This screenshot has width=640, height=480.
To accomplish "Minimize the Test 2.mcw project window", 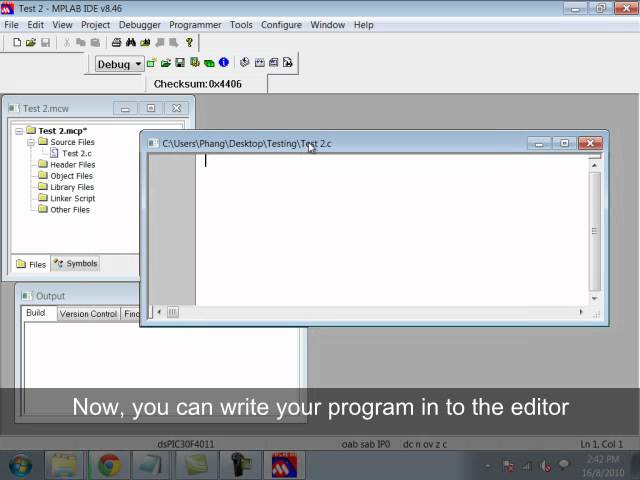I will click(x=125, y=109).
